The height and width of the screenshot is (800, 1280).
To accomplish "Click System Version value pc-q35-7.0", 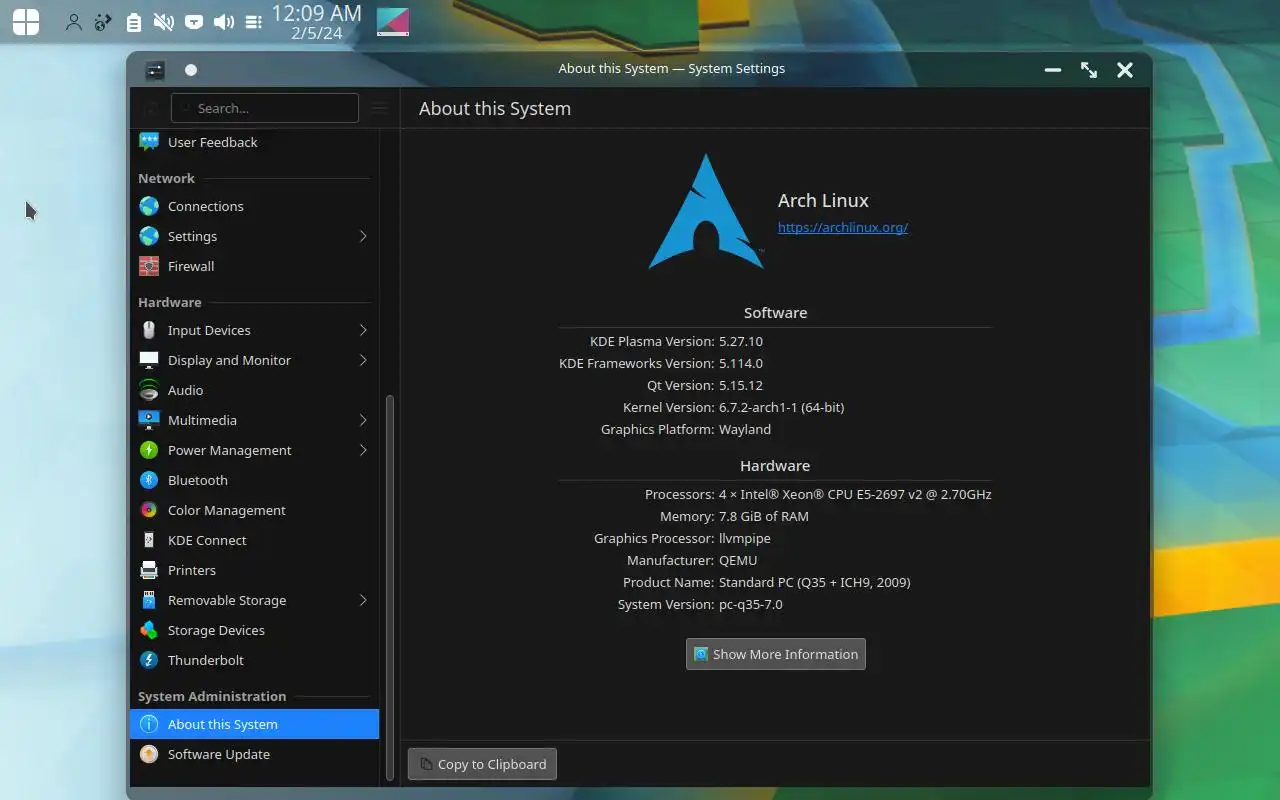I will [751, 604].
